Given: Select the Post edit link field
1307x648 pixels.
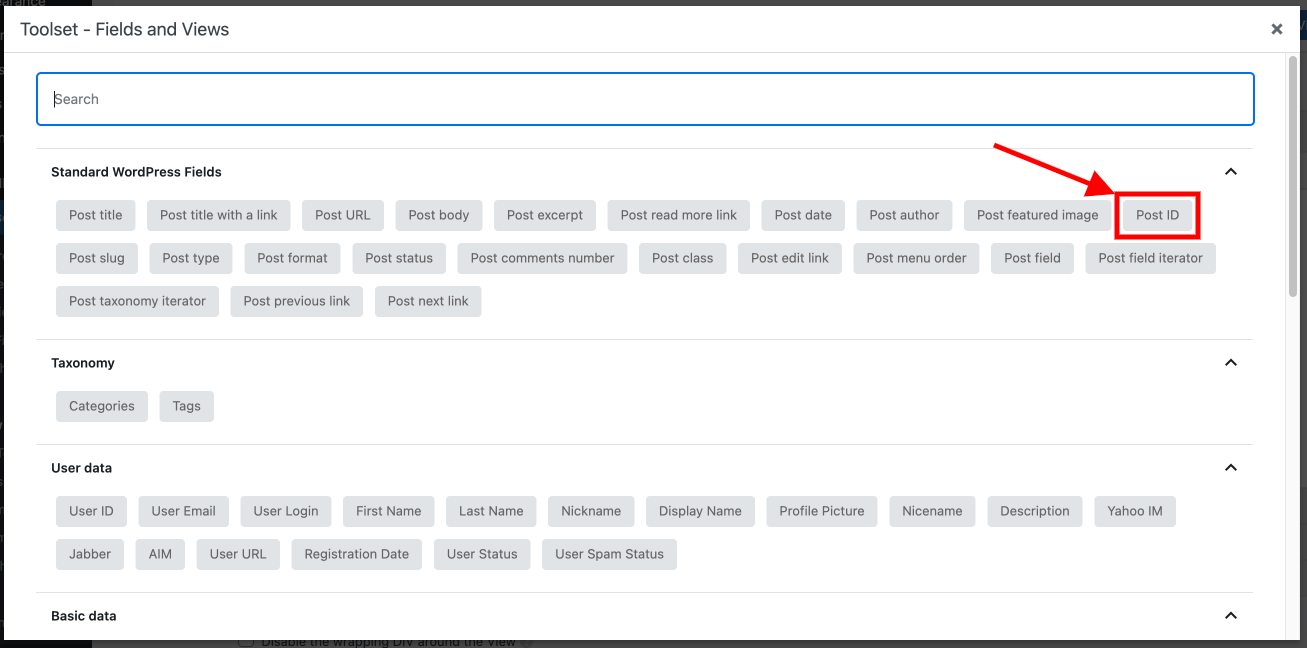Looking at the screenshot, I should pos(790,258).
